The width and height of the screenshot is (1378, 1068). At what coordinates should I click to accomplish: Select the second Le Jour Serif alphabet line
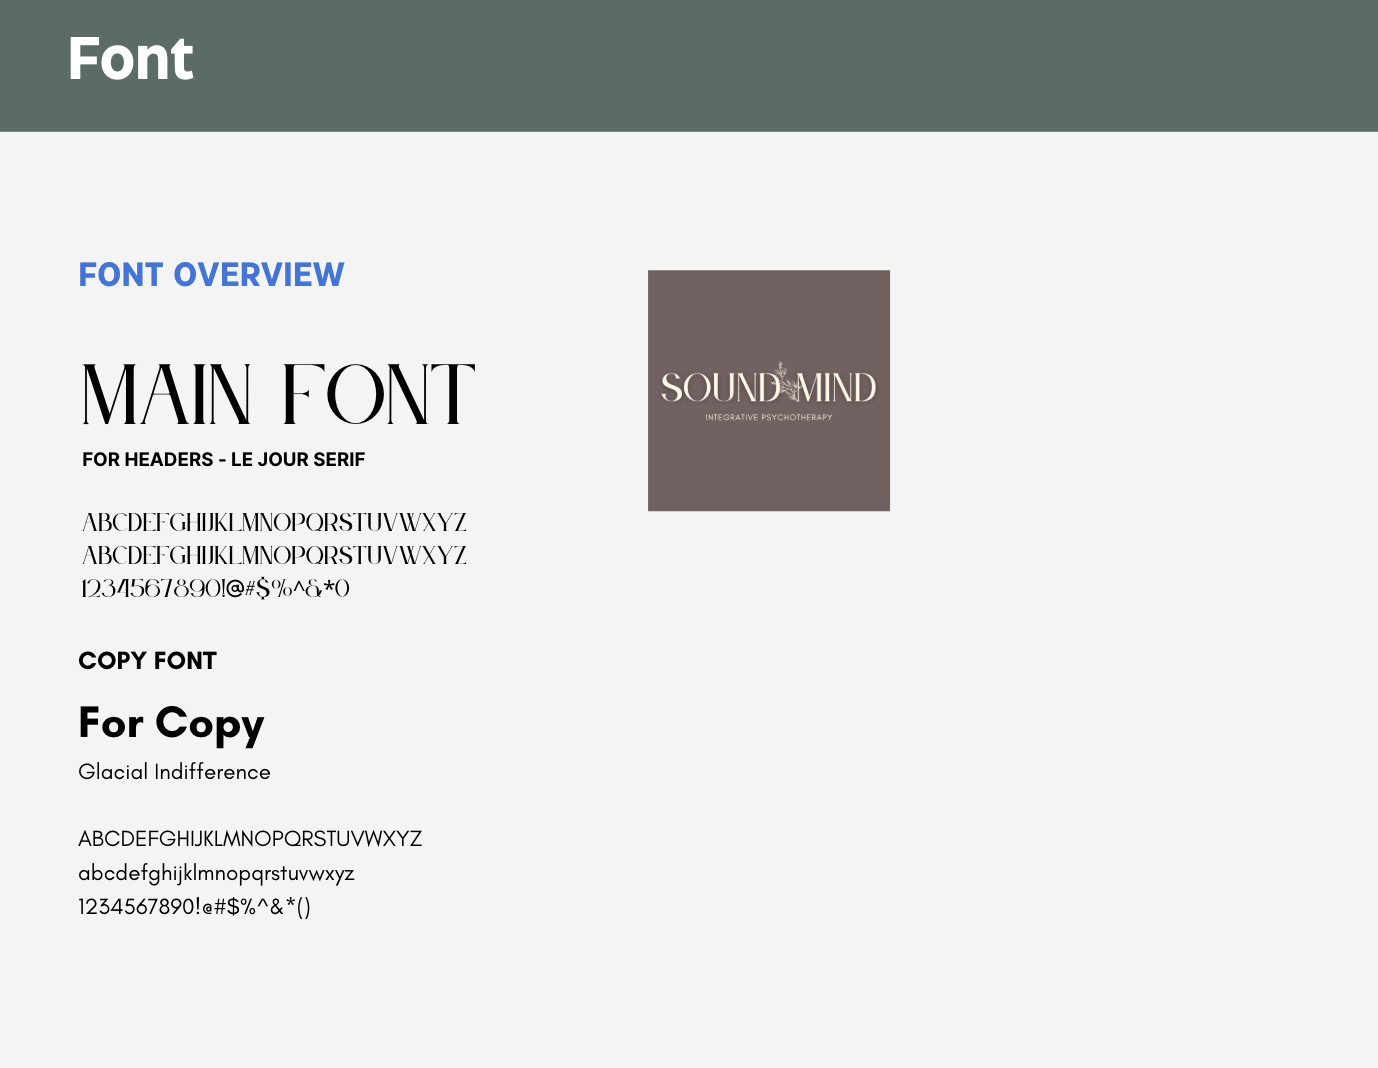[x=273, y=554]
